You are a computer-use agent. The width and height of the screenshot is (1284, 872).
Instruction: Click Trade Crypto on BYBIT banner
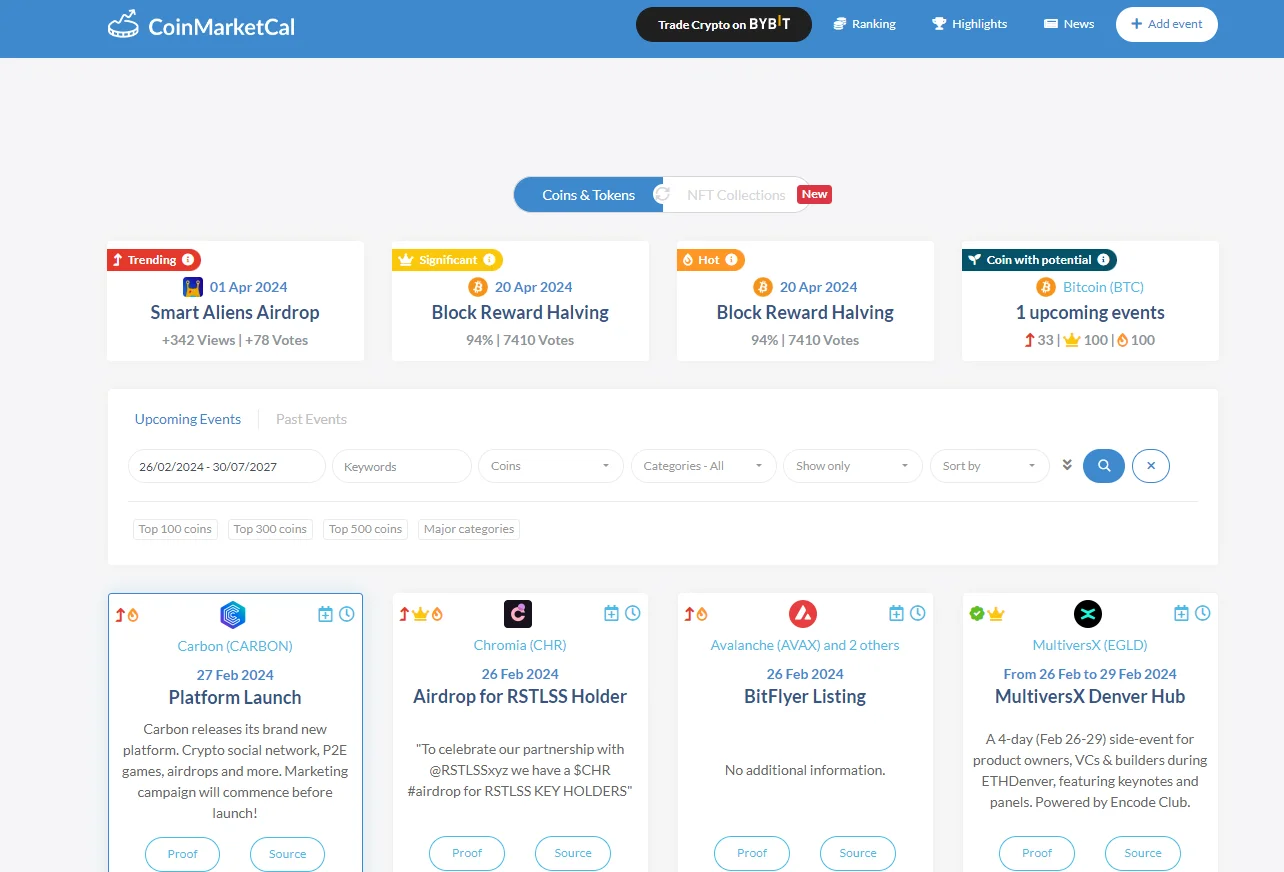(724, 24)
